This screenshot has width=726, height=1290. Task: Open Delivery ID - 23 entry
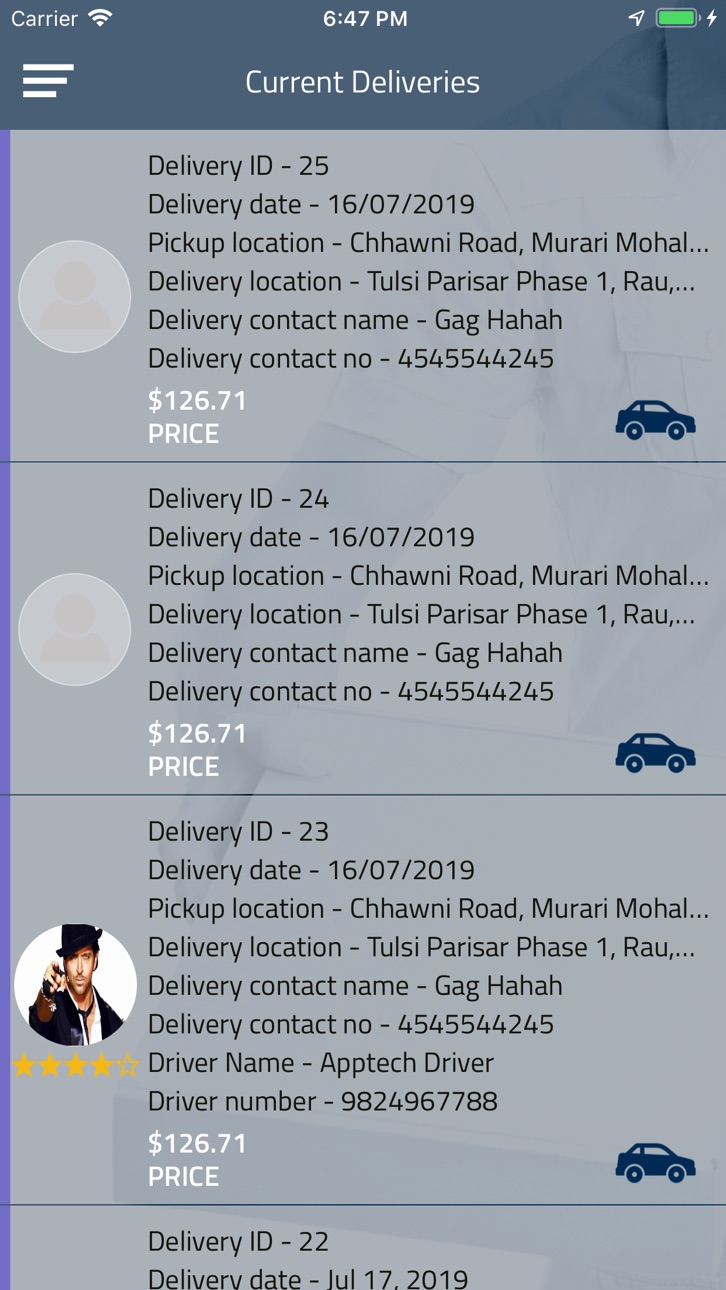(363, 1000)
